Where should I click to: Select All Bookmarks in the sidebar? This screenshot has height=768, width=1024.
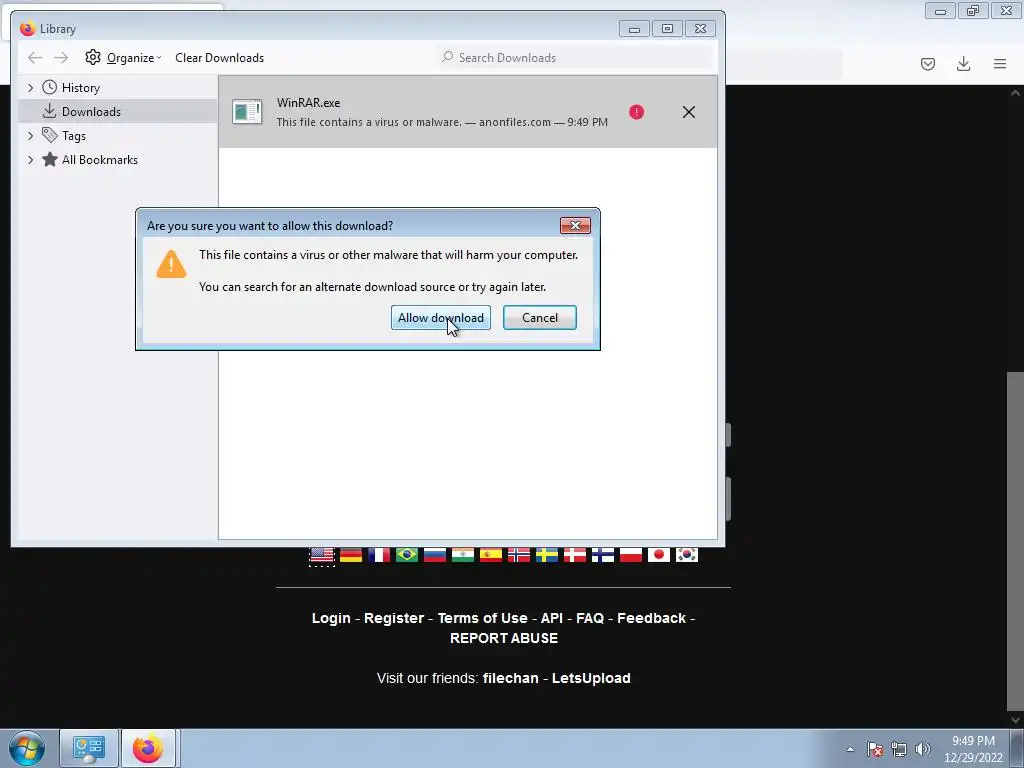99,160
